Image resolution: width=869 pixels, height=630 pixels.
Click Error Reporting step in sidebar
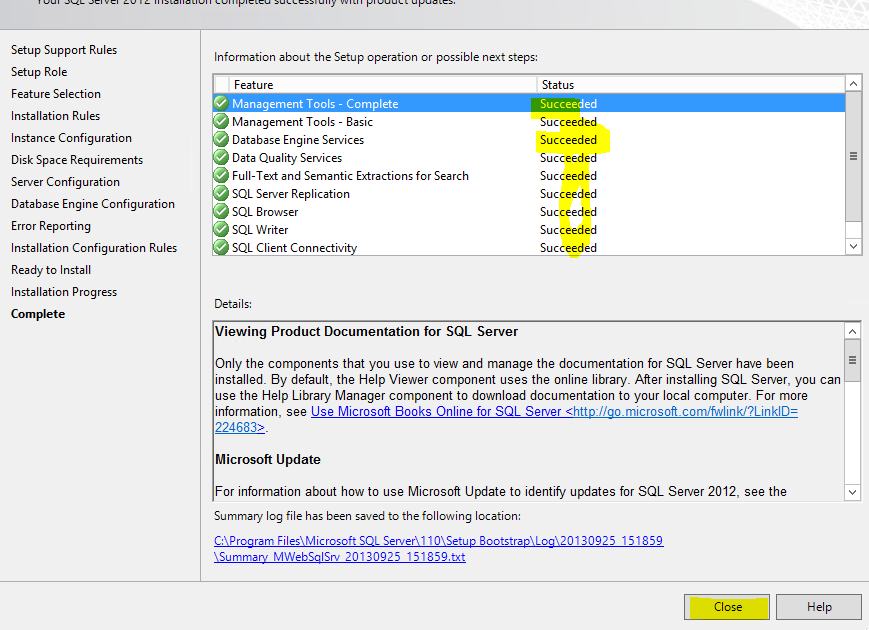[x=50, y=226]
